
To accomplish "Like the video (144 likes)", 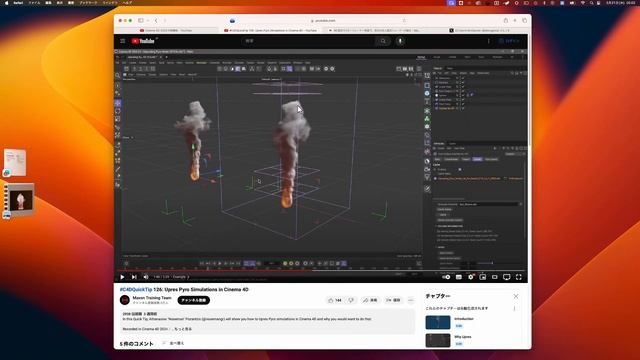I will (x=335, y=300).
